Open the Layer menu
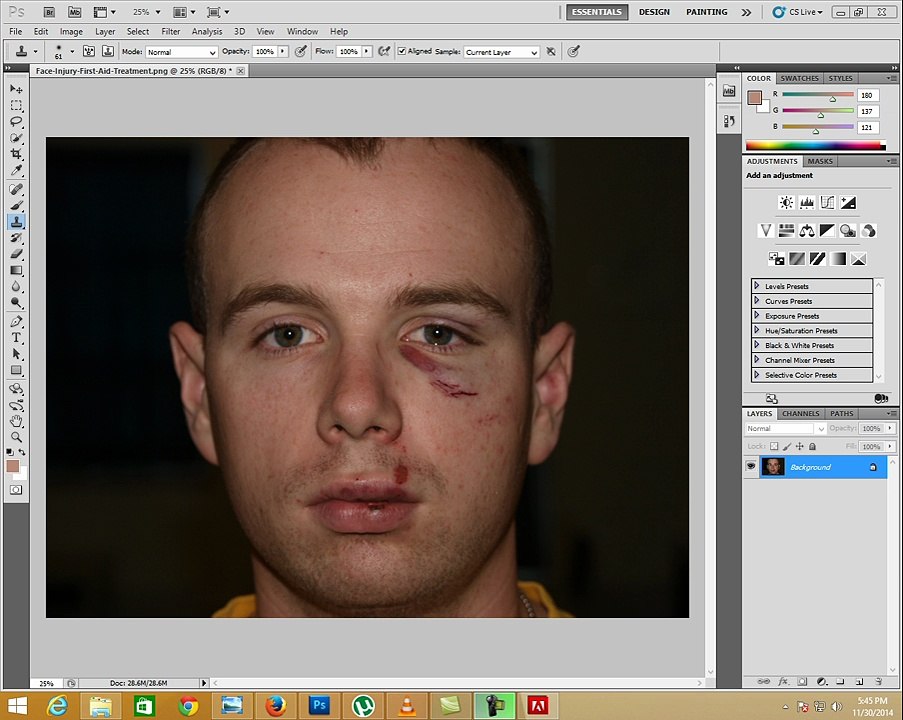 [105, 32]
